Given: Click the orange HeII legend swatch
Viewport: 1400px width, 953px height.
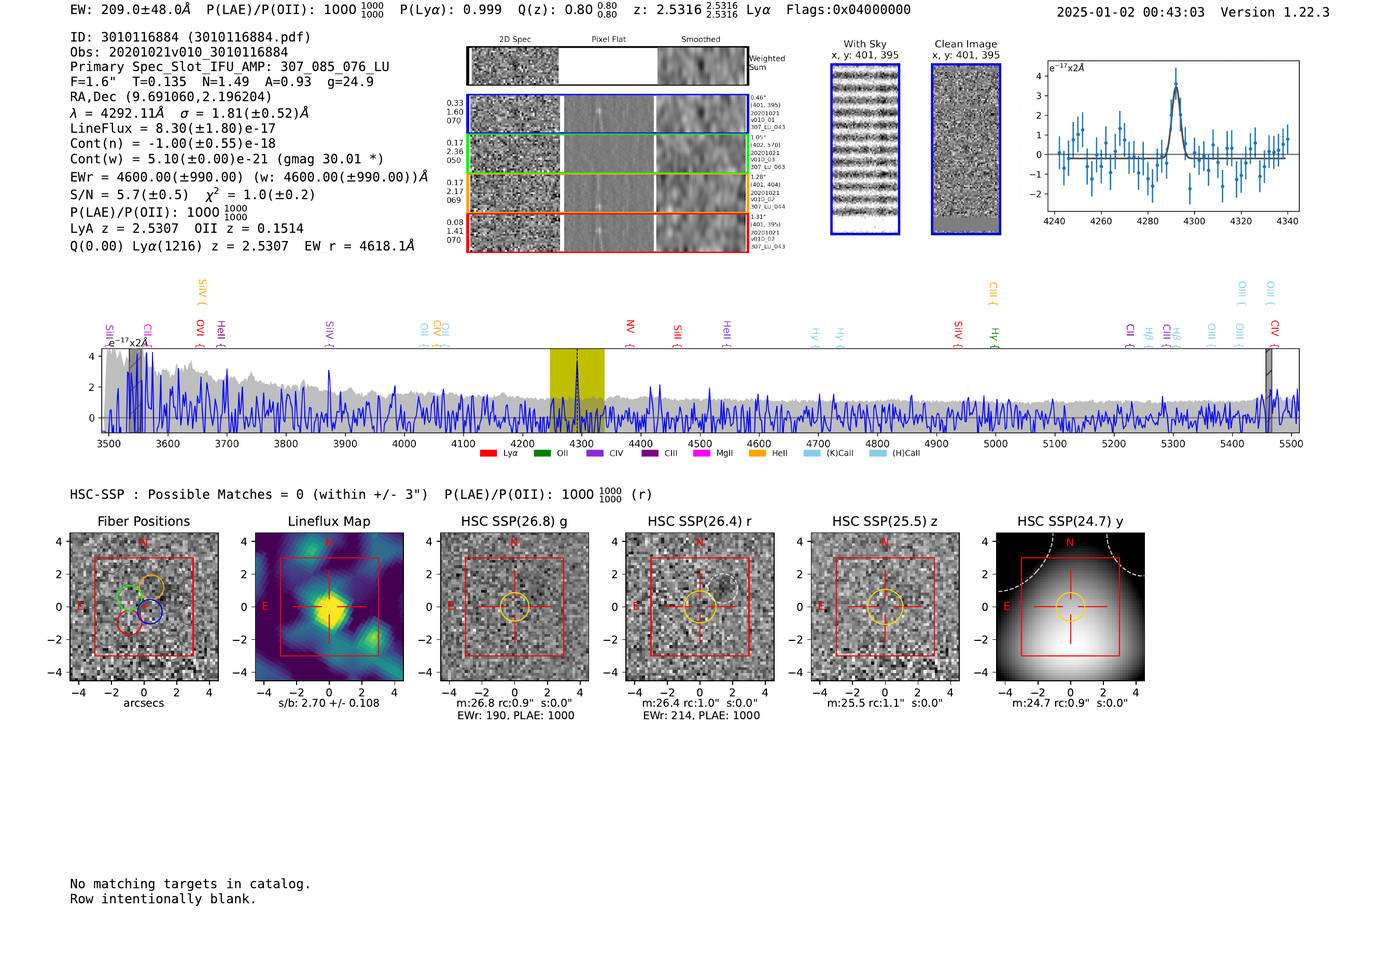Looking at the screenshot, I should (757, 453).
